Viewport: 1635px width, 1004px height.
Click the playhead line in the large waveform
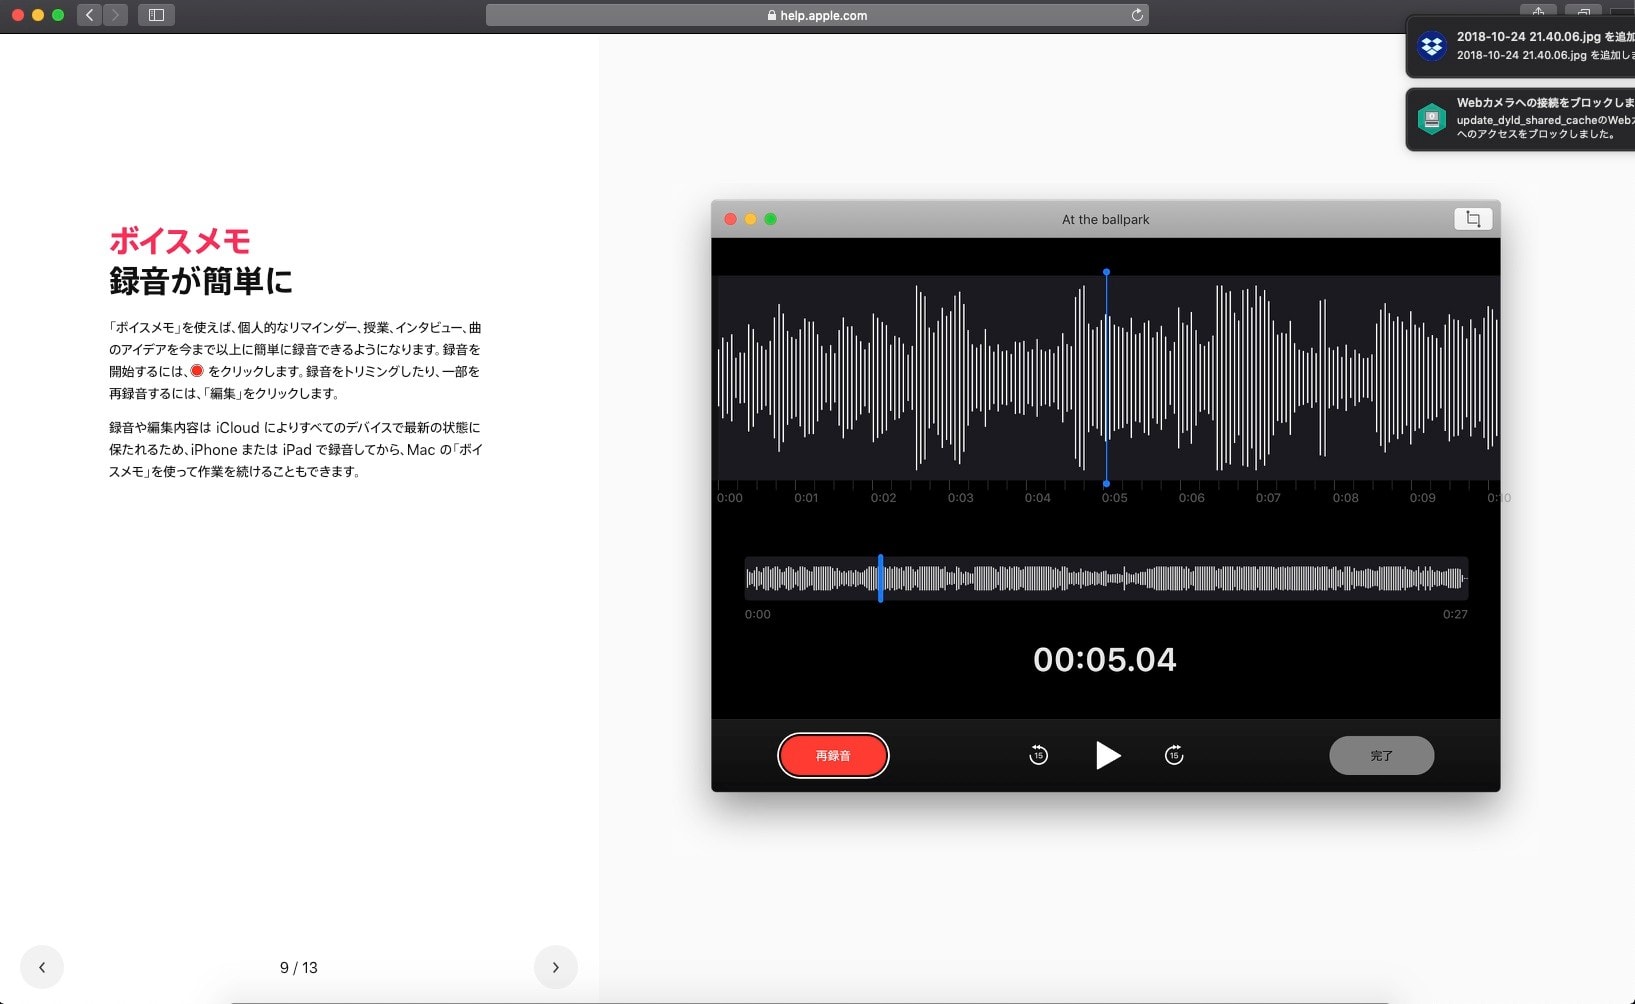(1106, 378)
